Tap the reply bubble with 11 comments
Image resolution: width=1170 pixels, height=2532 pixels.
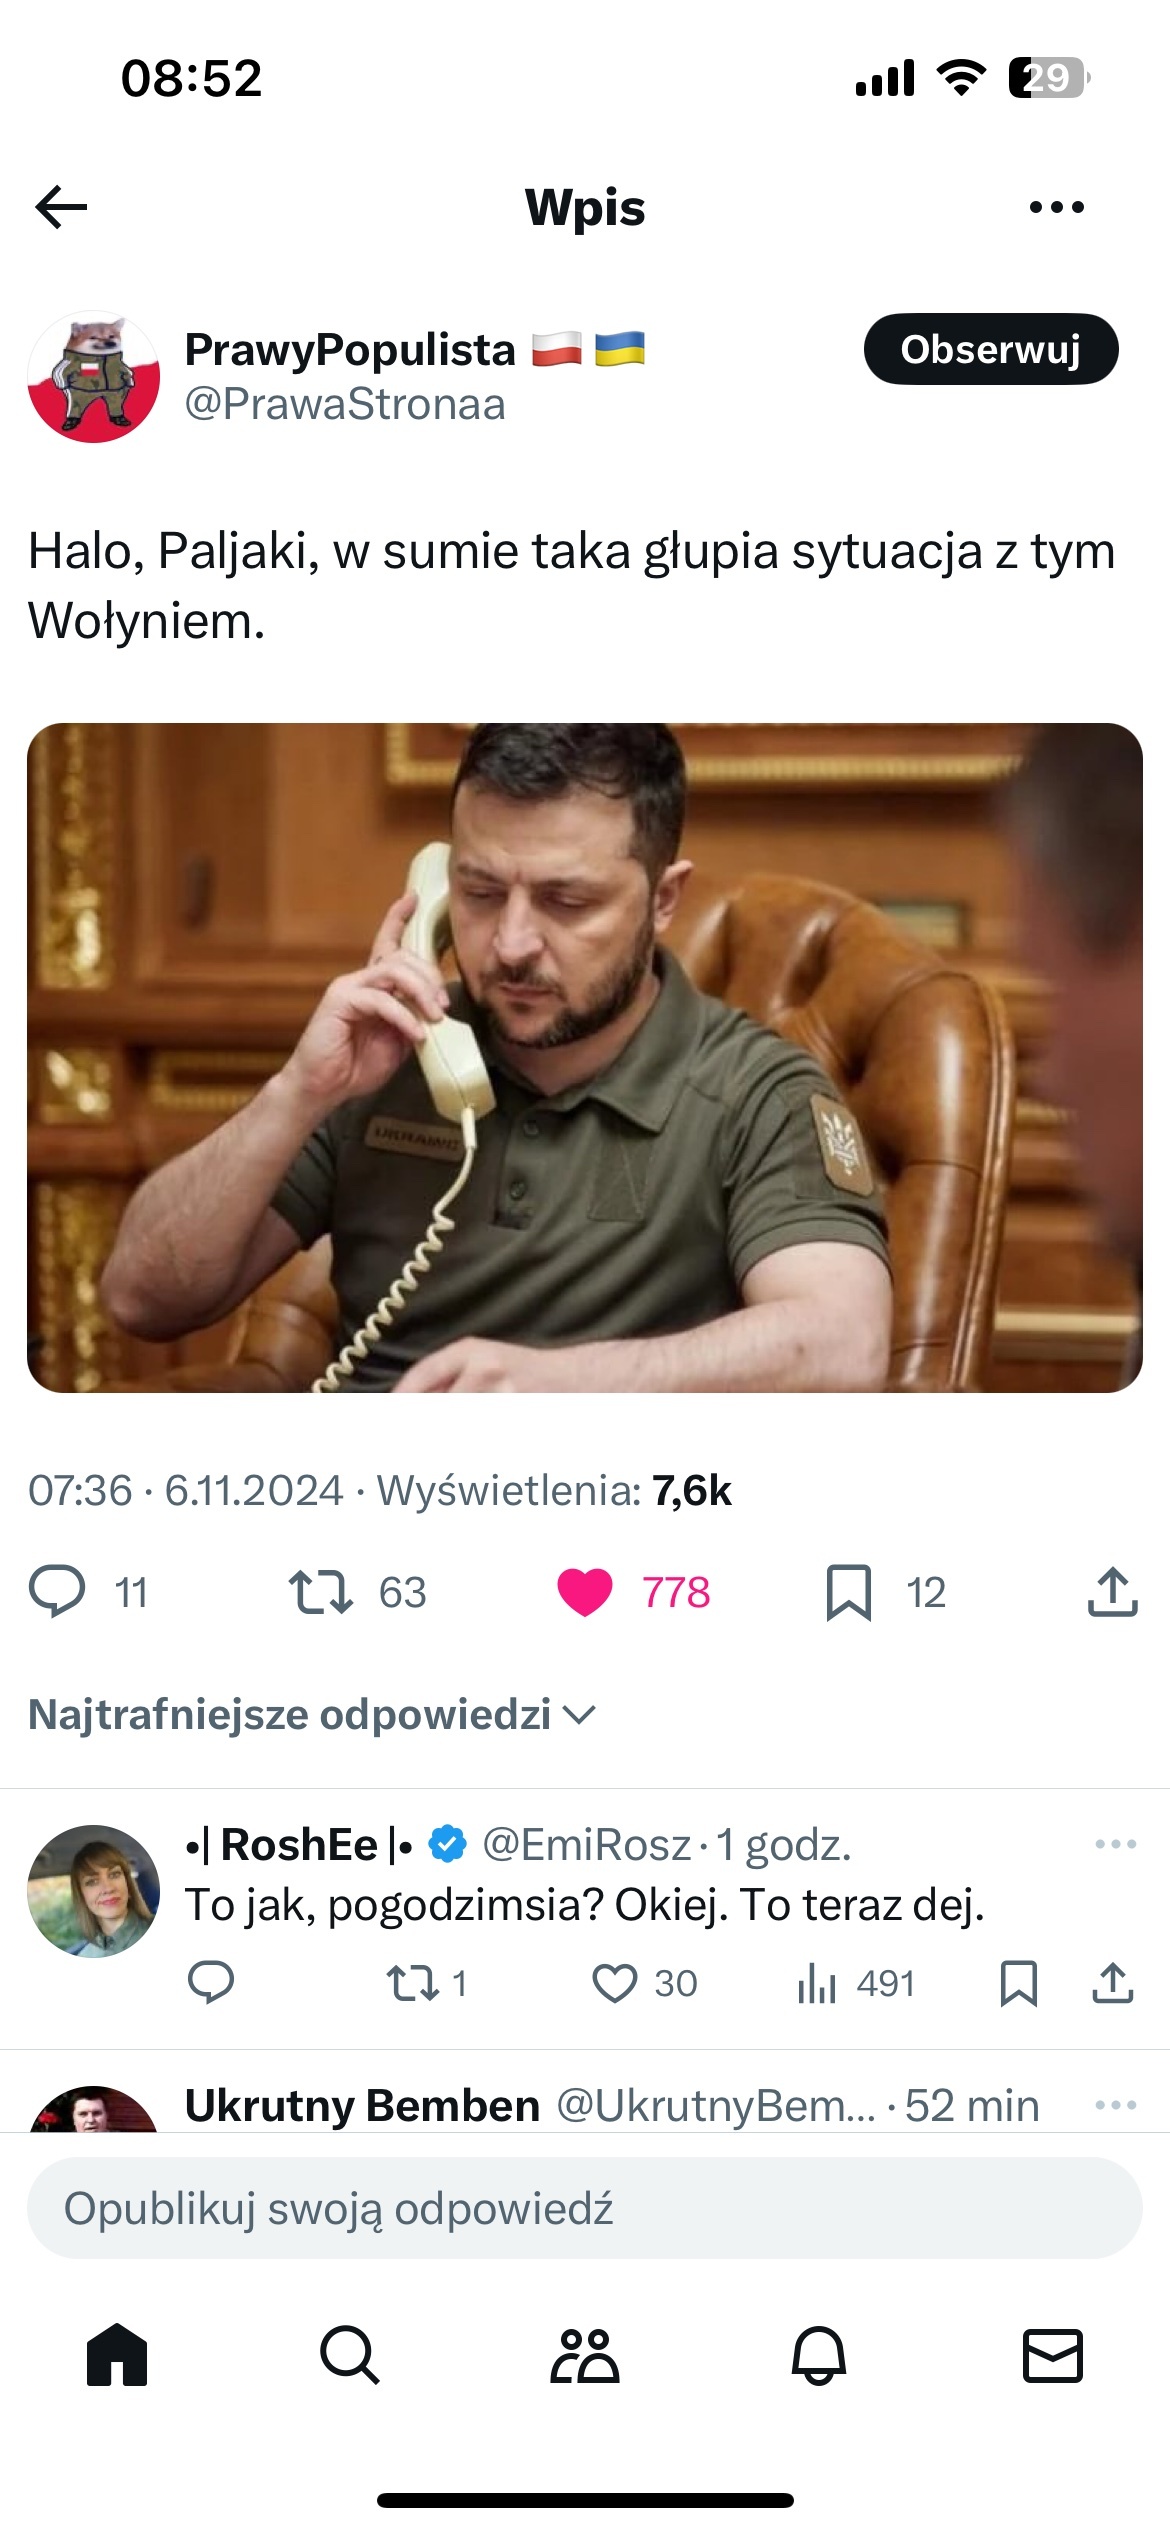coord(57,1592)
